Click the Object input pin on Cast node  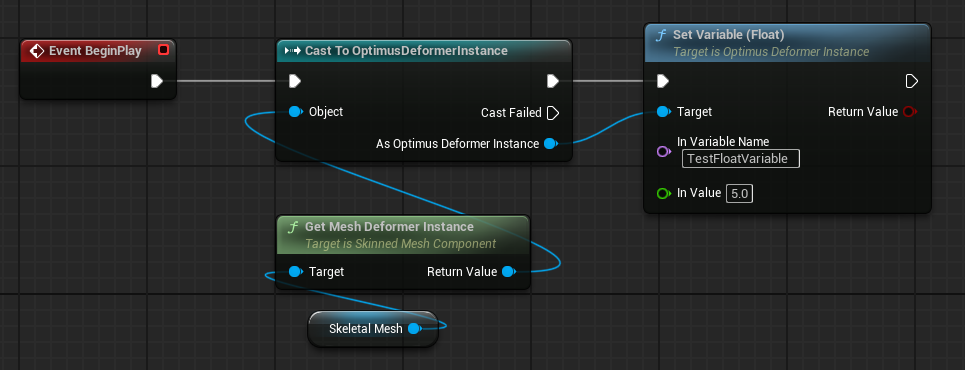point(296,111)
